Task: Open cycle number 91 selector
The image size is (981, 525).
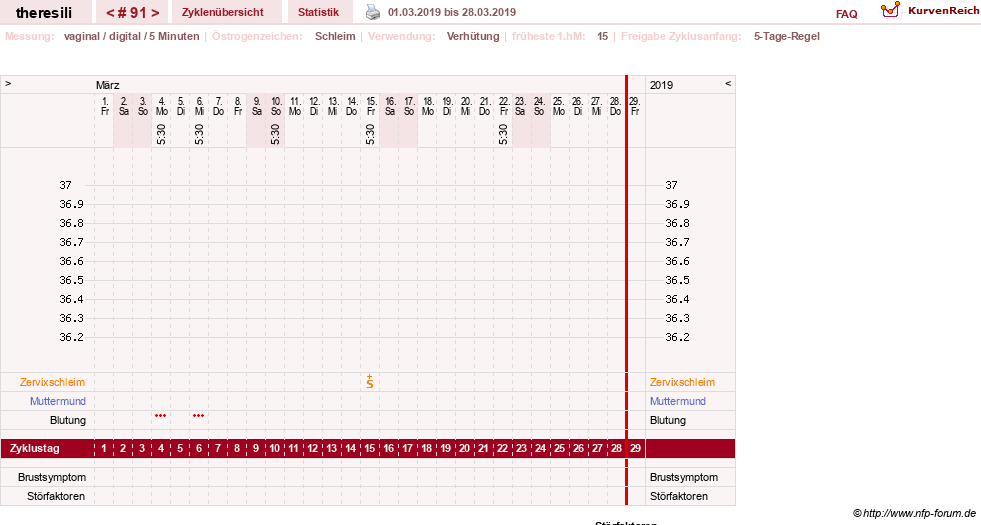Action: tap(132, 12)
